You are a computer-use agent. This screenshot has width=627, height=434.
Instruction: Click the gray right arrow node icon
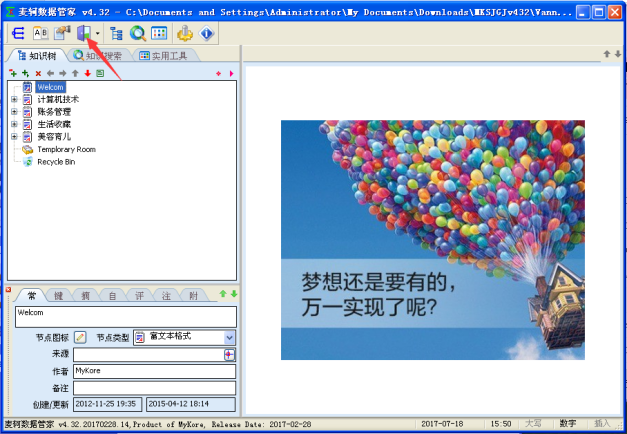coord(63,73)
